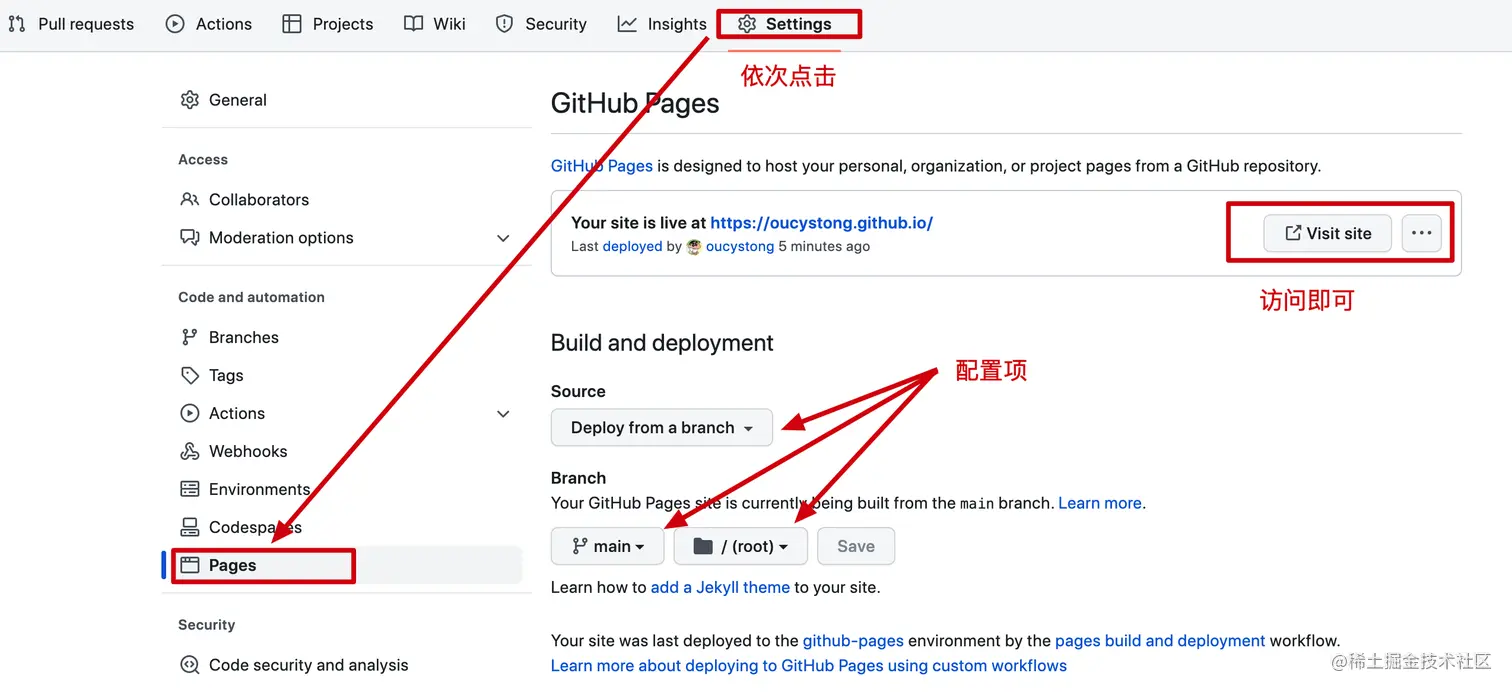1512x692 pixels.
Task: Expand Moderation options chevron
Action: [503, 238]
